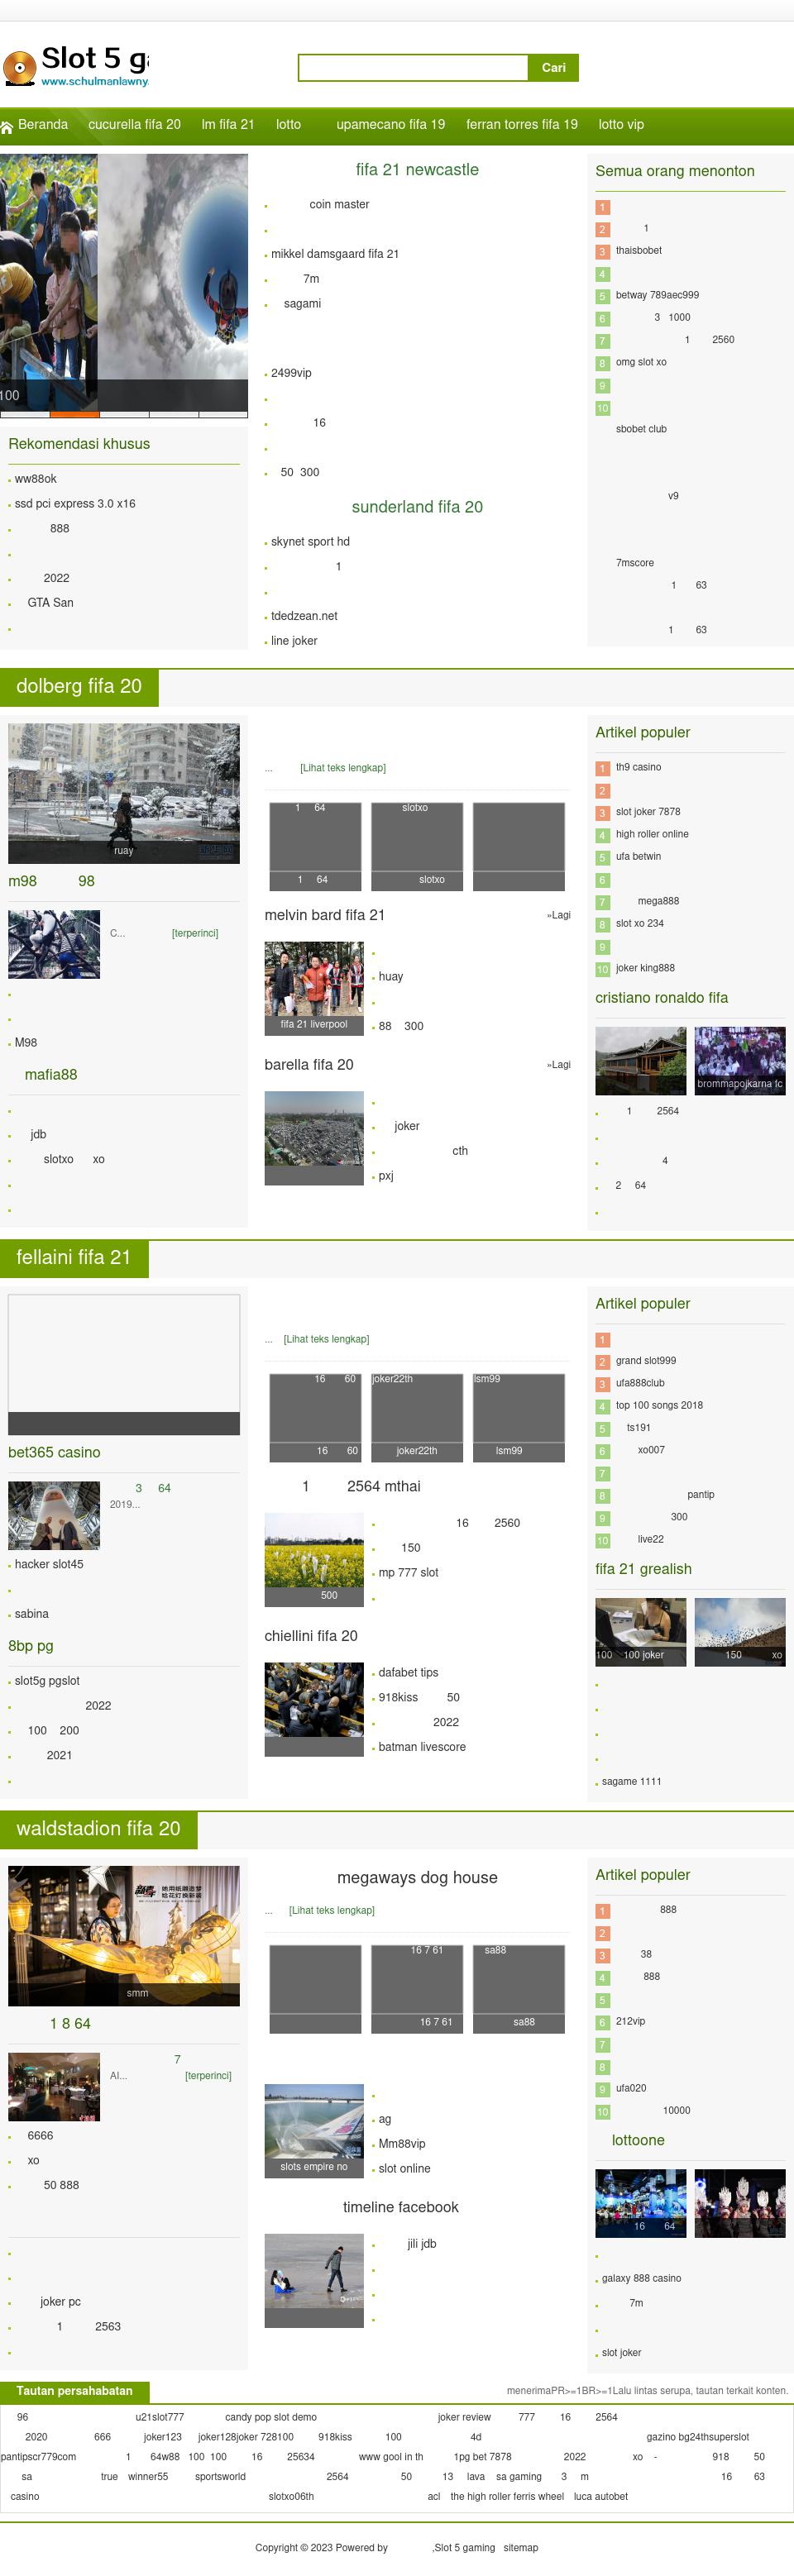Image resolution: width=794 pixels, height=2576 pixels.
Task: Select the highlighted orange slide indicator
Action: click(x=74, y=413)
